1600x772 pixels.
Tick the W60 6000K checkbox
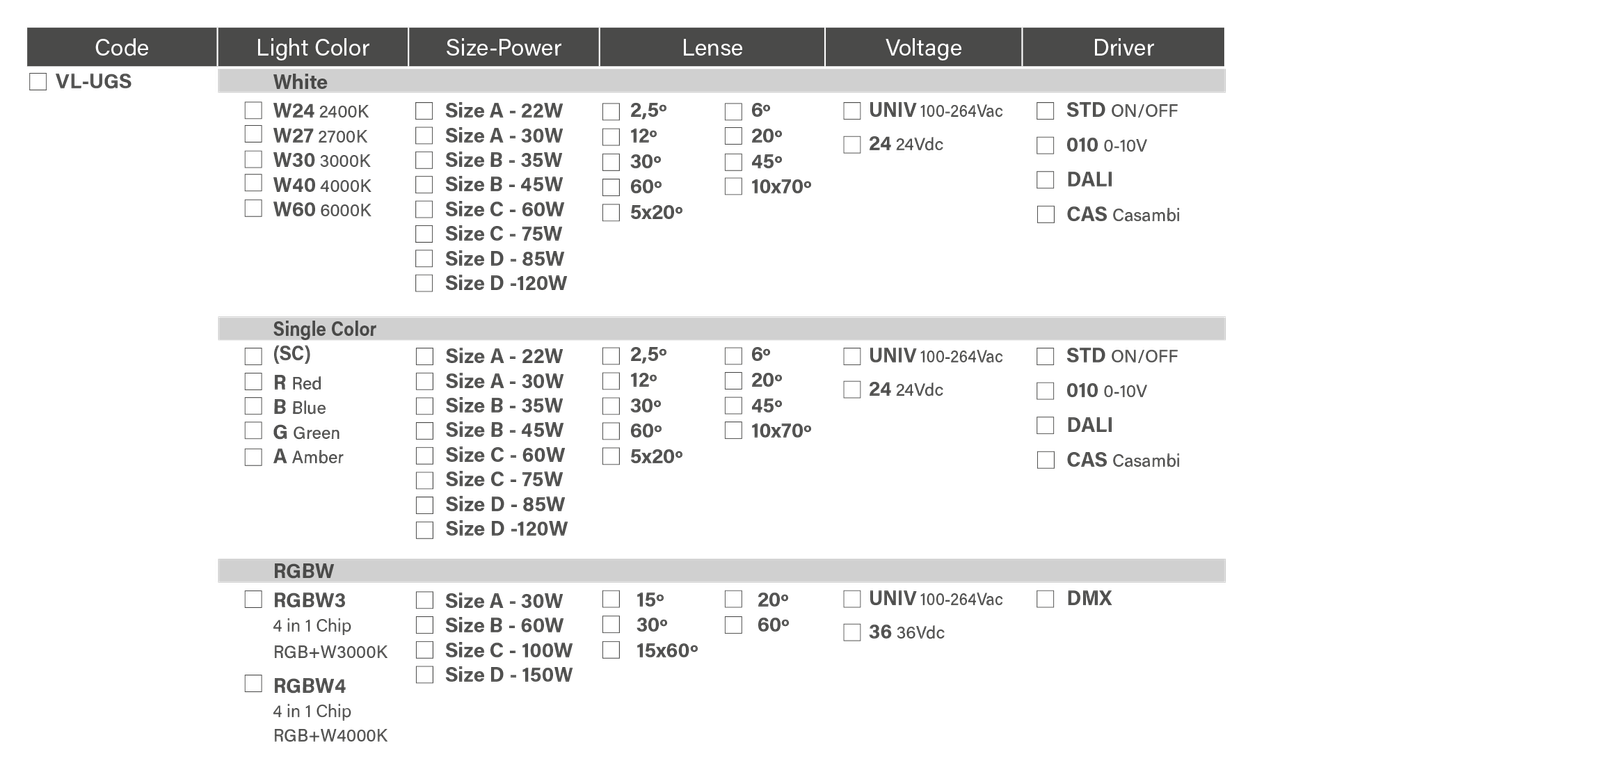(254, 208)
